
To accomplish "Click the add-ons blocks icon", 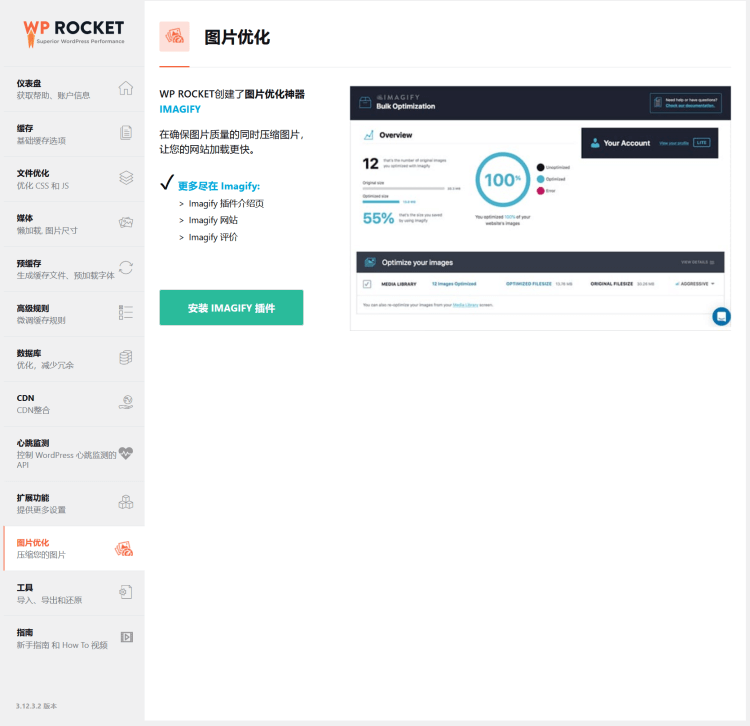I will (x=126, y=502).
